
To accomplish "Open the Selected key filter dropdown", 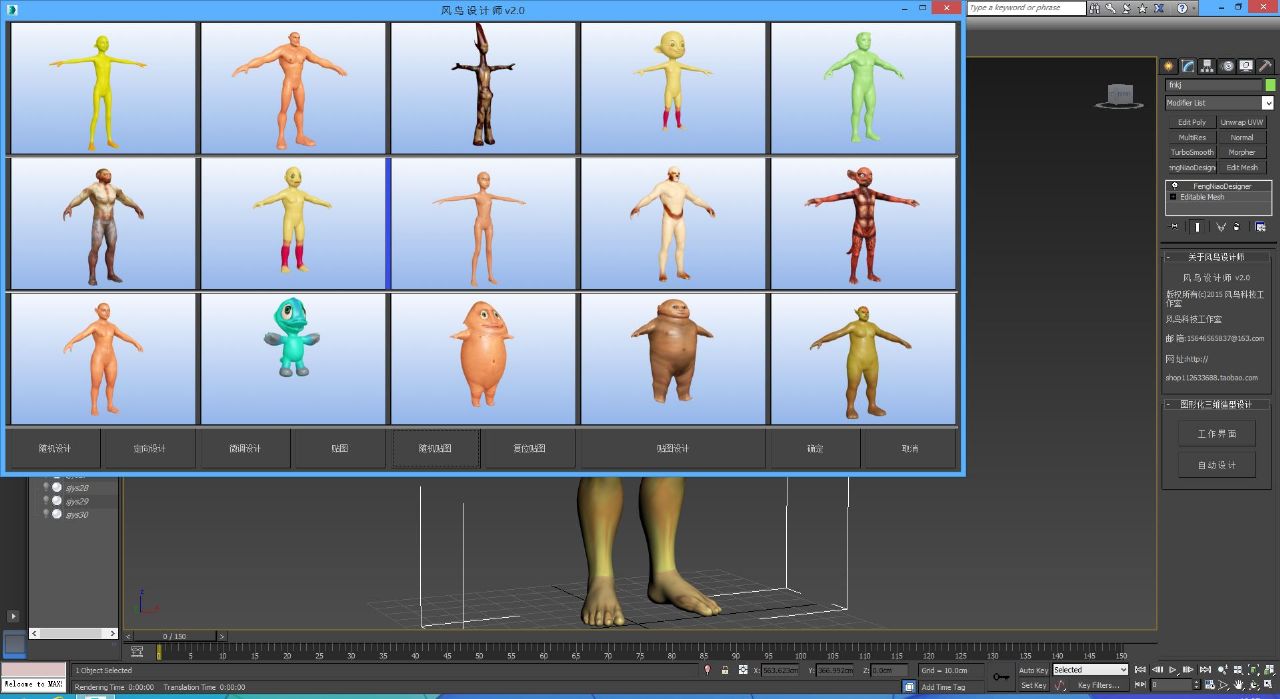I will pos(1089,670).
